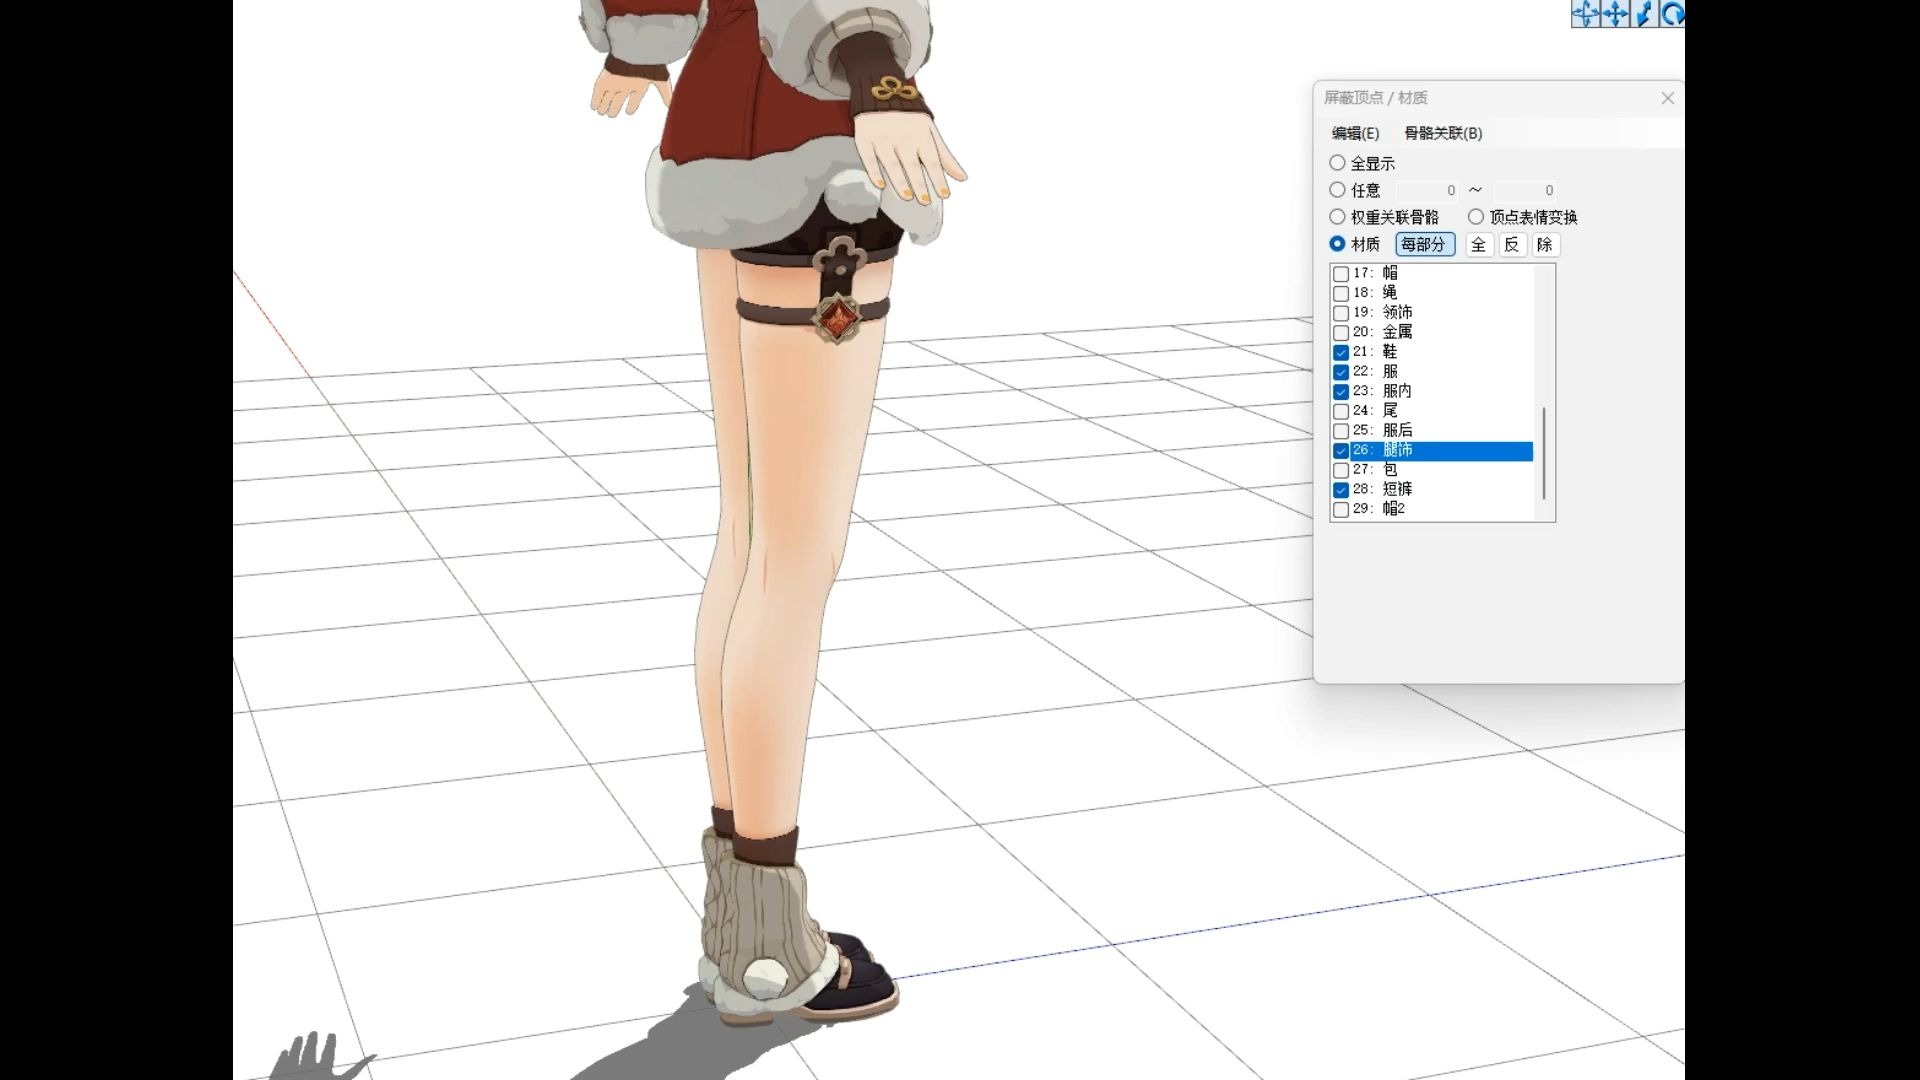The height and width of the screenshot is (1080, 1920).
Task: Uncheck material 26: 腿饰 checkbox
Action: 1341,451
